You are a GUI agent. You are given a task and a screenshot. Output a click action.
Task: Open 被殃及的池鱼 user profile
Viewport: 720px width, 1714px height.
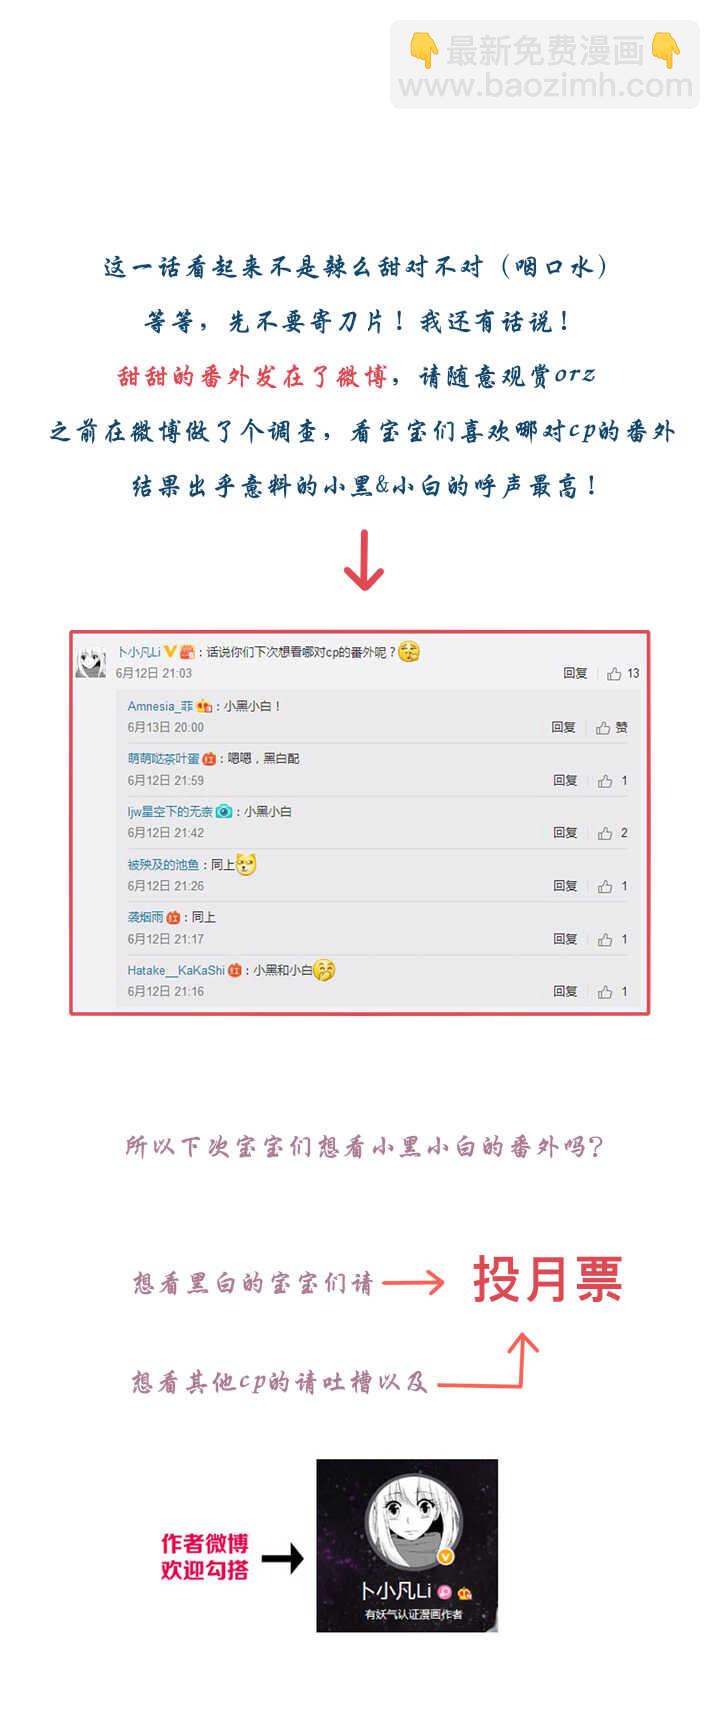[163, 865]
